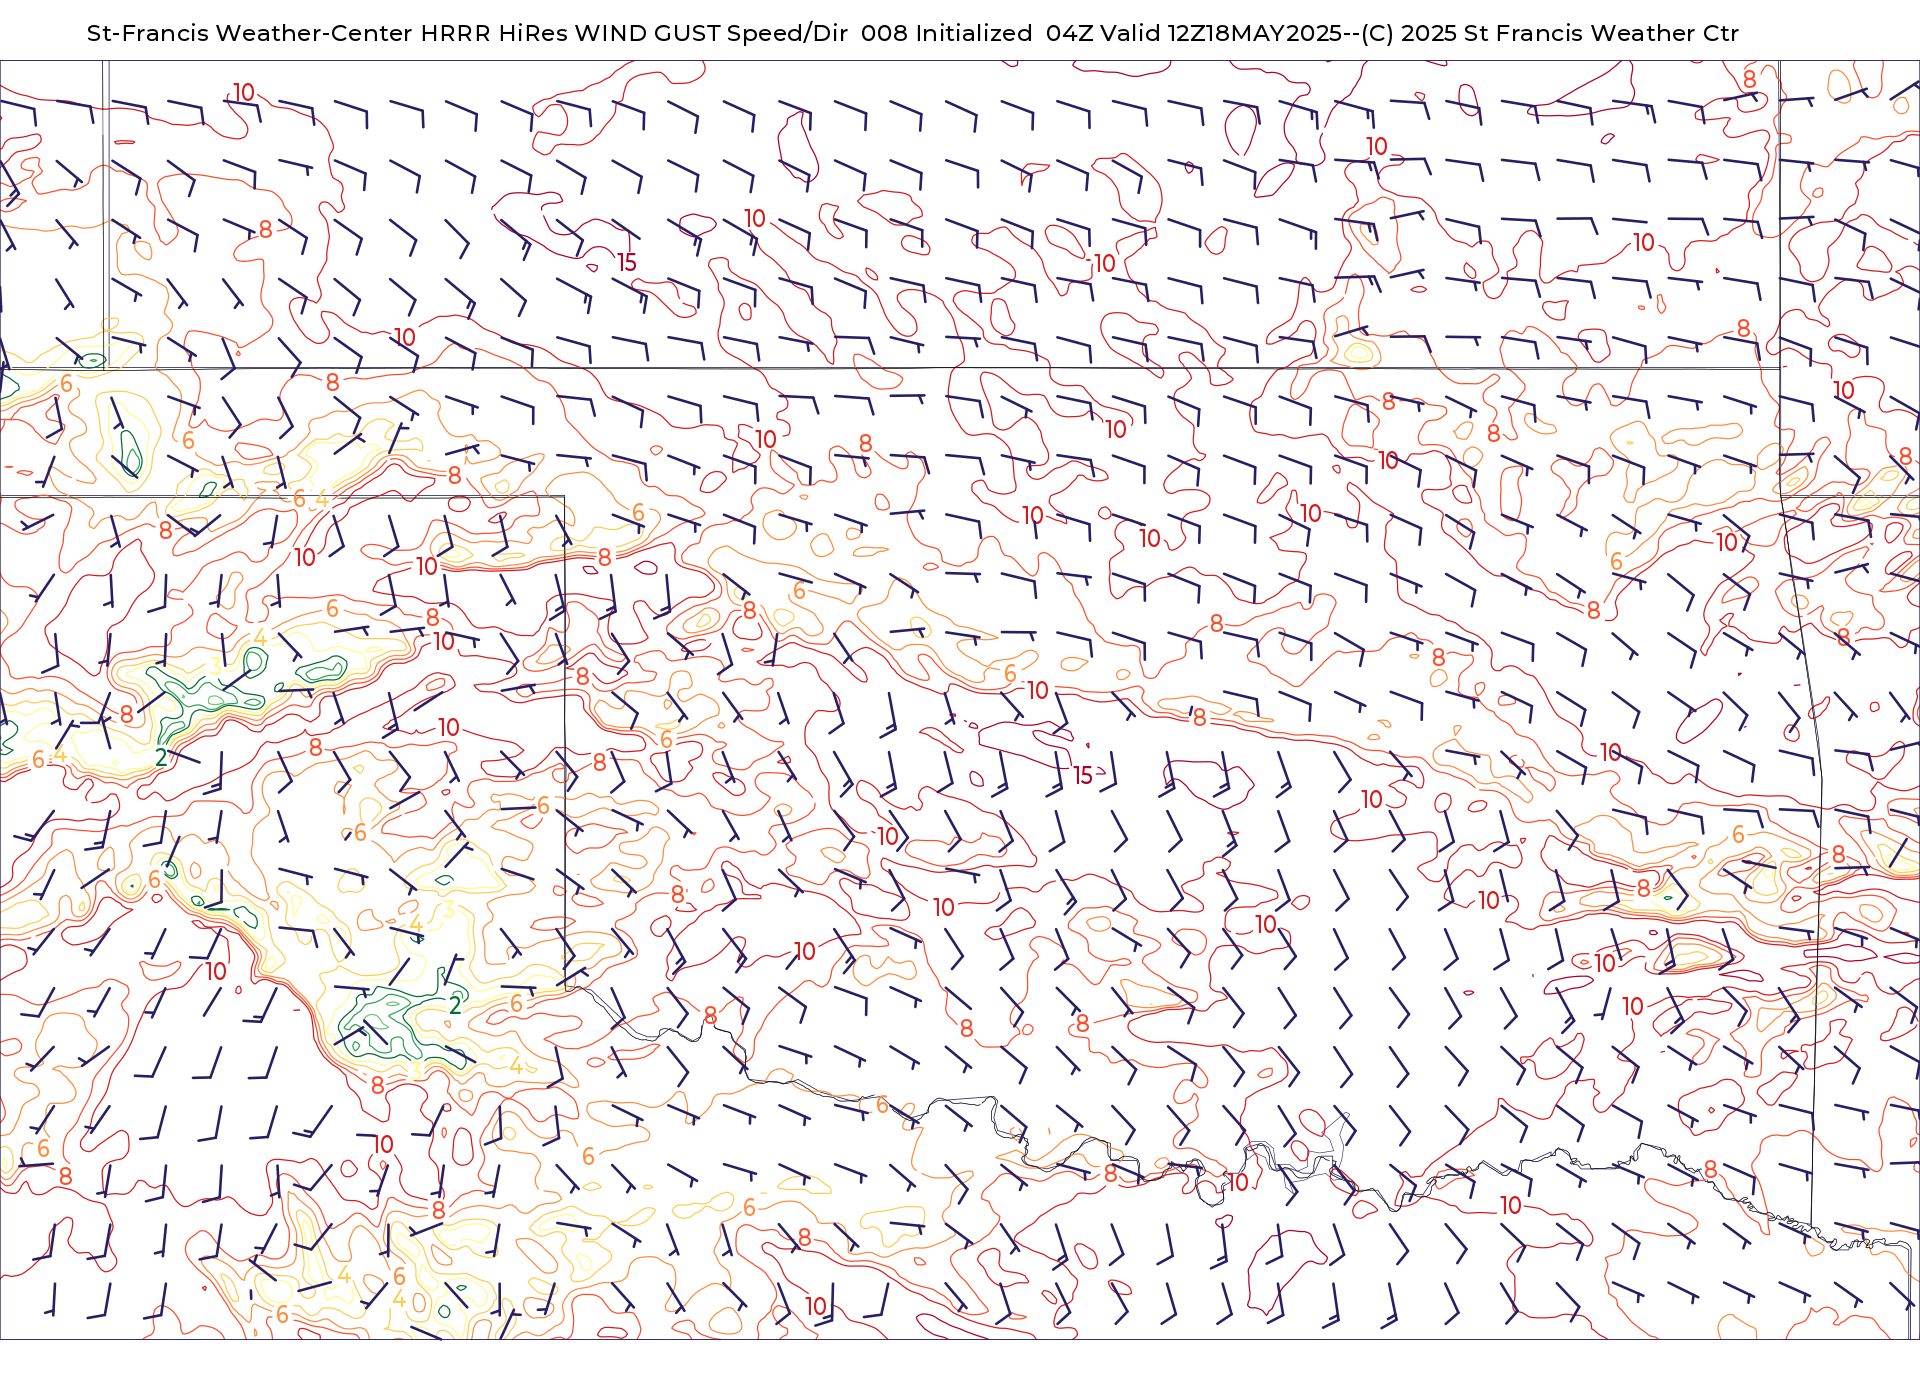The height and width of the screenshot is (1400, 1920).
Task: Click the '(C) 2025 St Francis Weather Ctr' notice
Action: pos(1550,33)
